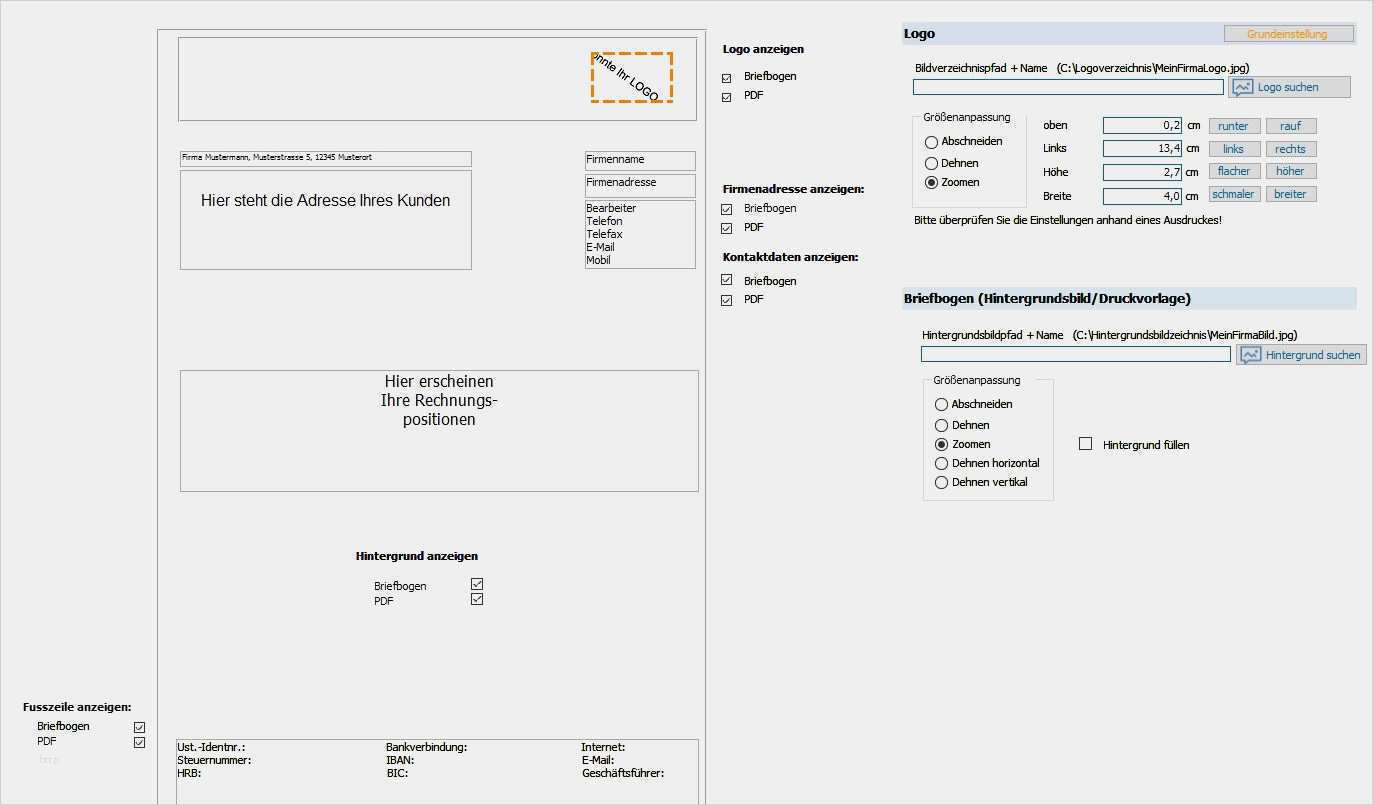
Task: Click the Breite value input field
Action: pos(1142,196)
